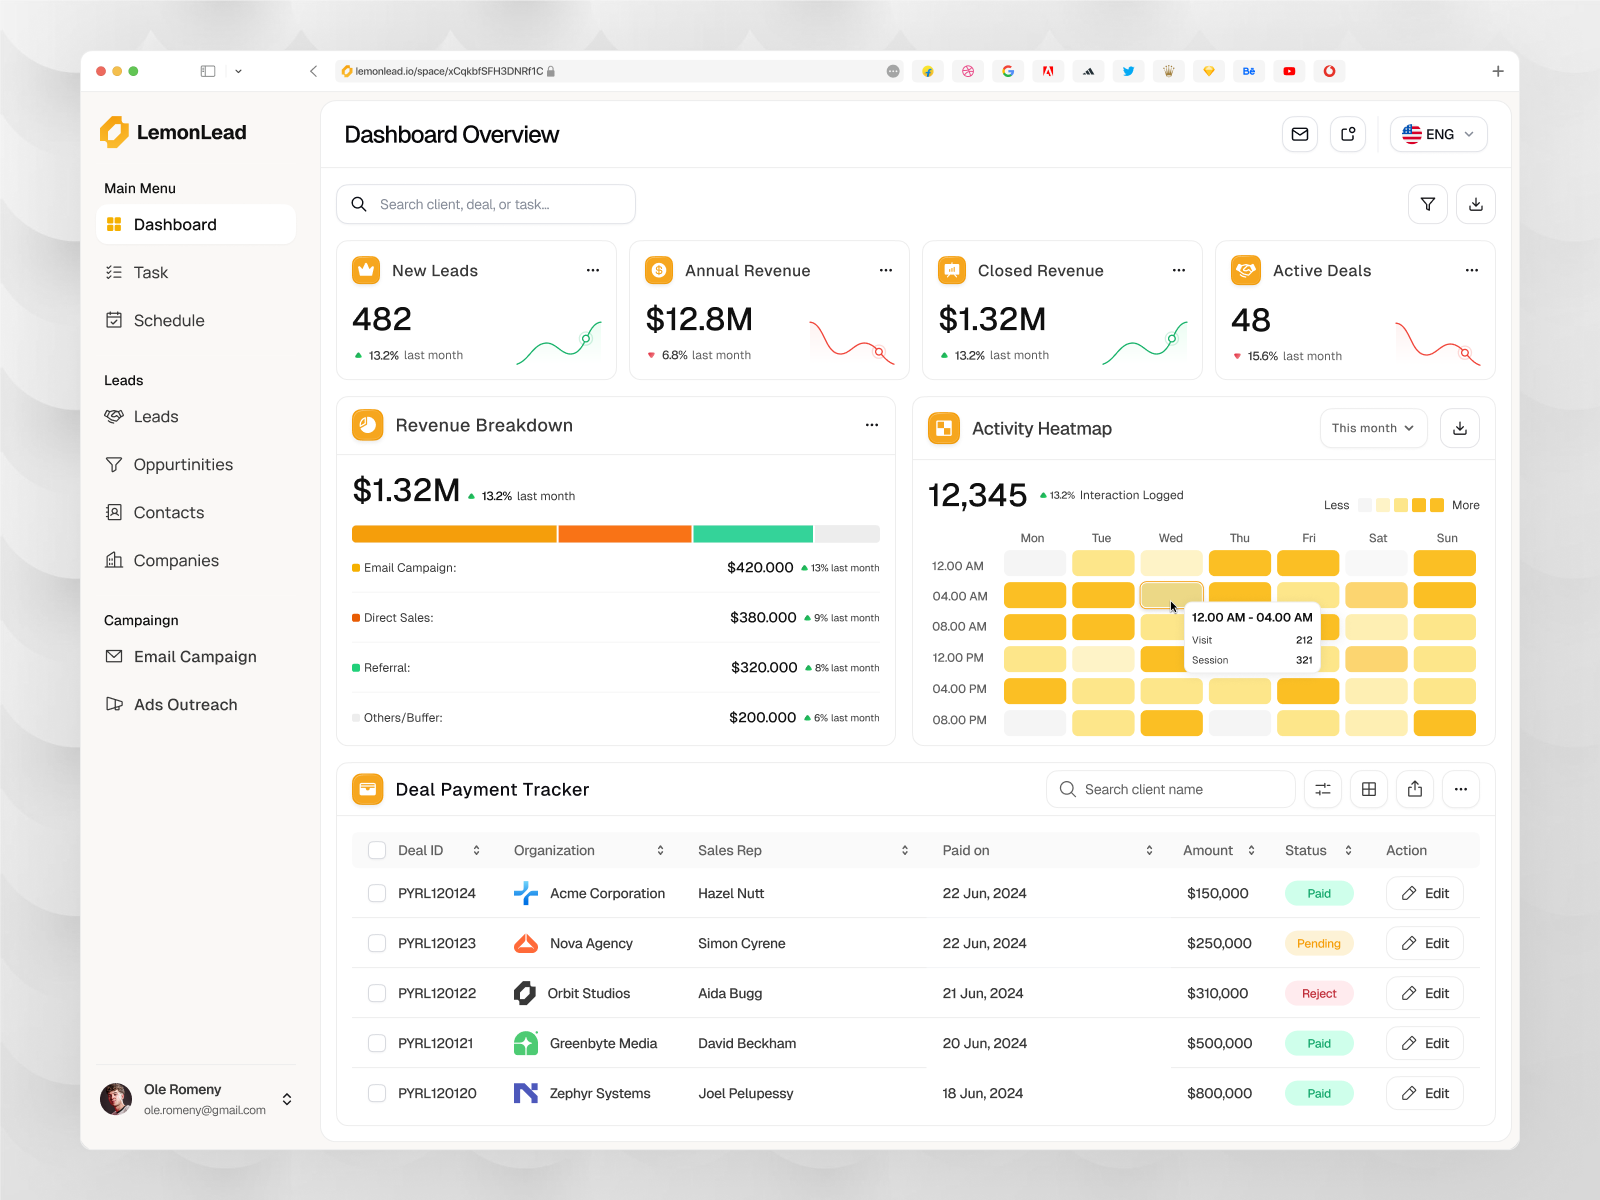Screen dimensions: 1600x1200
Task: Go to Opportunities in the Leads section
Action: coord(183,464)
